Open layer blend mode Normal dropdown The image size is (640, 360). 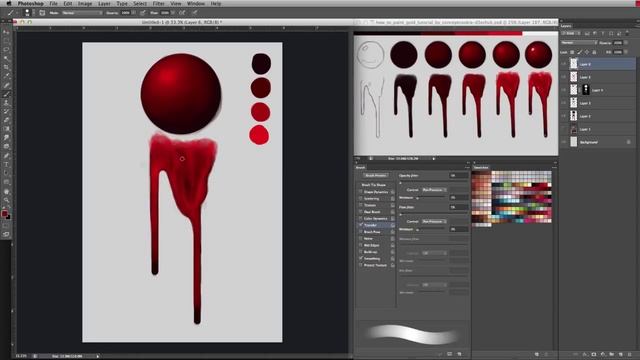(579, 43)
